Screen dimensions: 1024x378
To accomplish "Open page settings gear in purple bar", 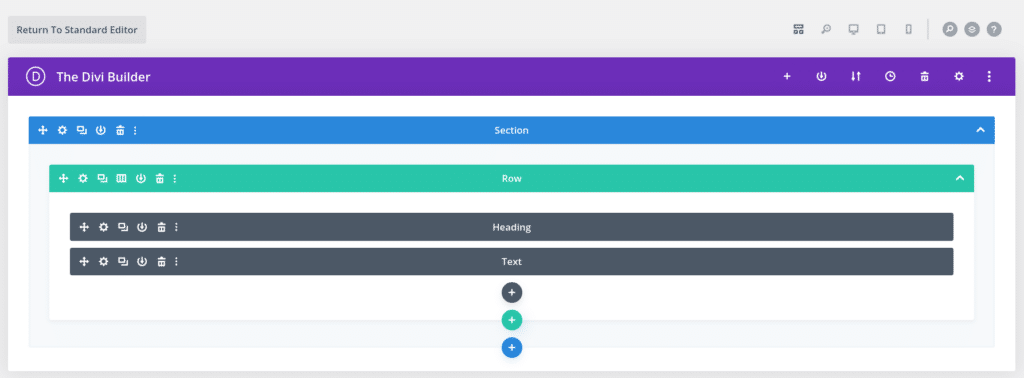I will [959, 76].
